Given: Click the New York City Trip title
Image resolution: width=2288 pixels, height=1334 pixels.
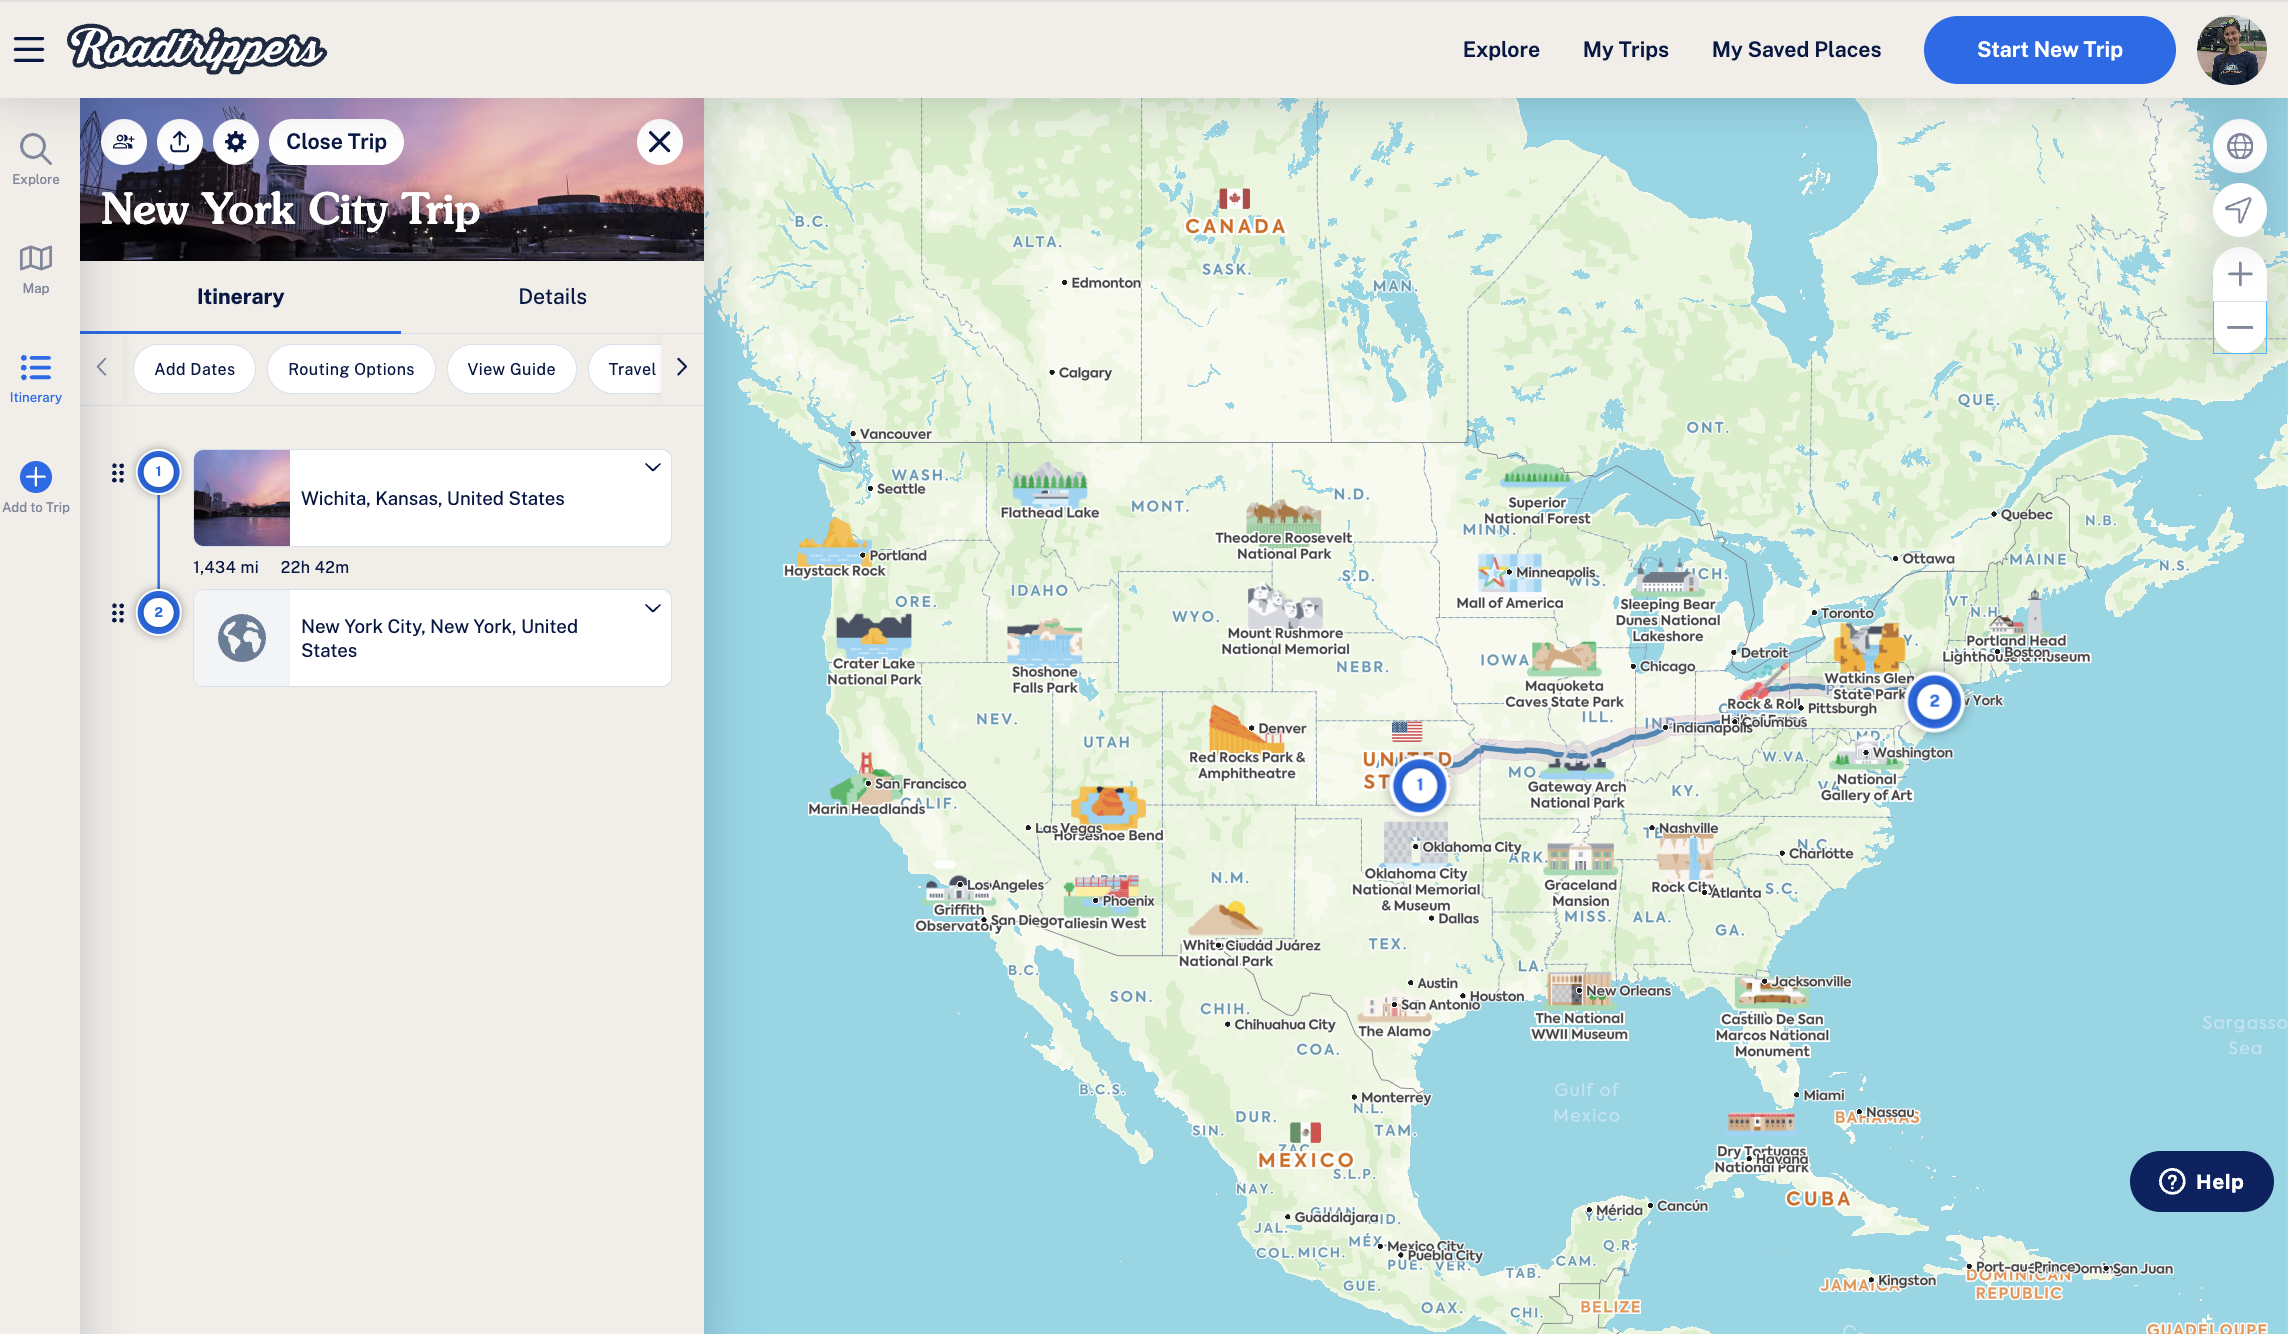Looking at the screenshot, I should 290,210.
